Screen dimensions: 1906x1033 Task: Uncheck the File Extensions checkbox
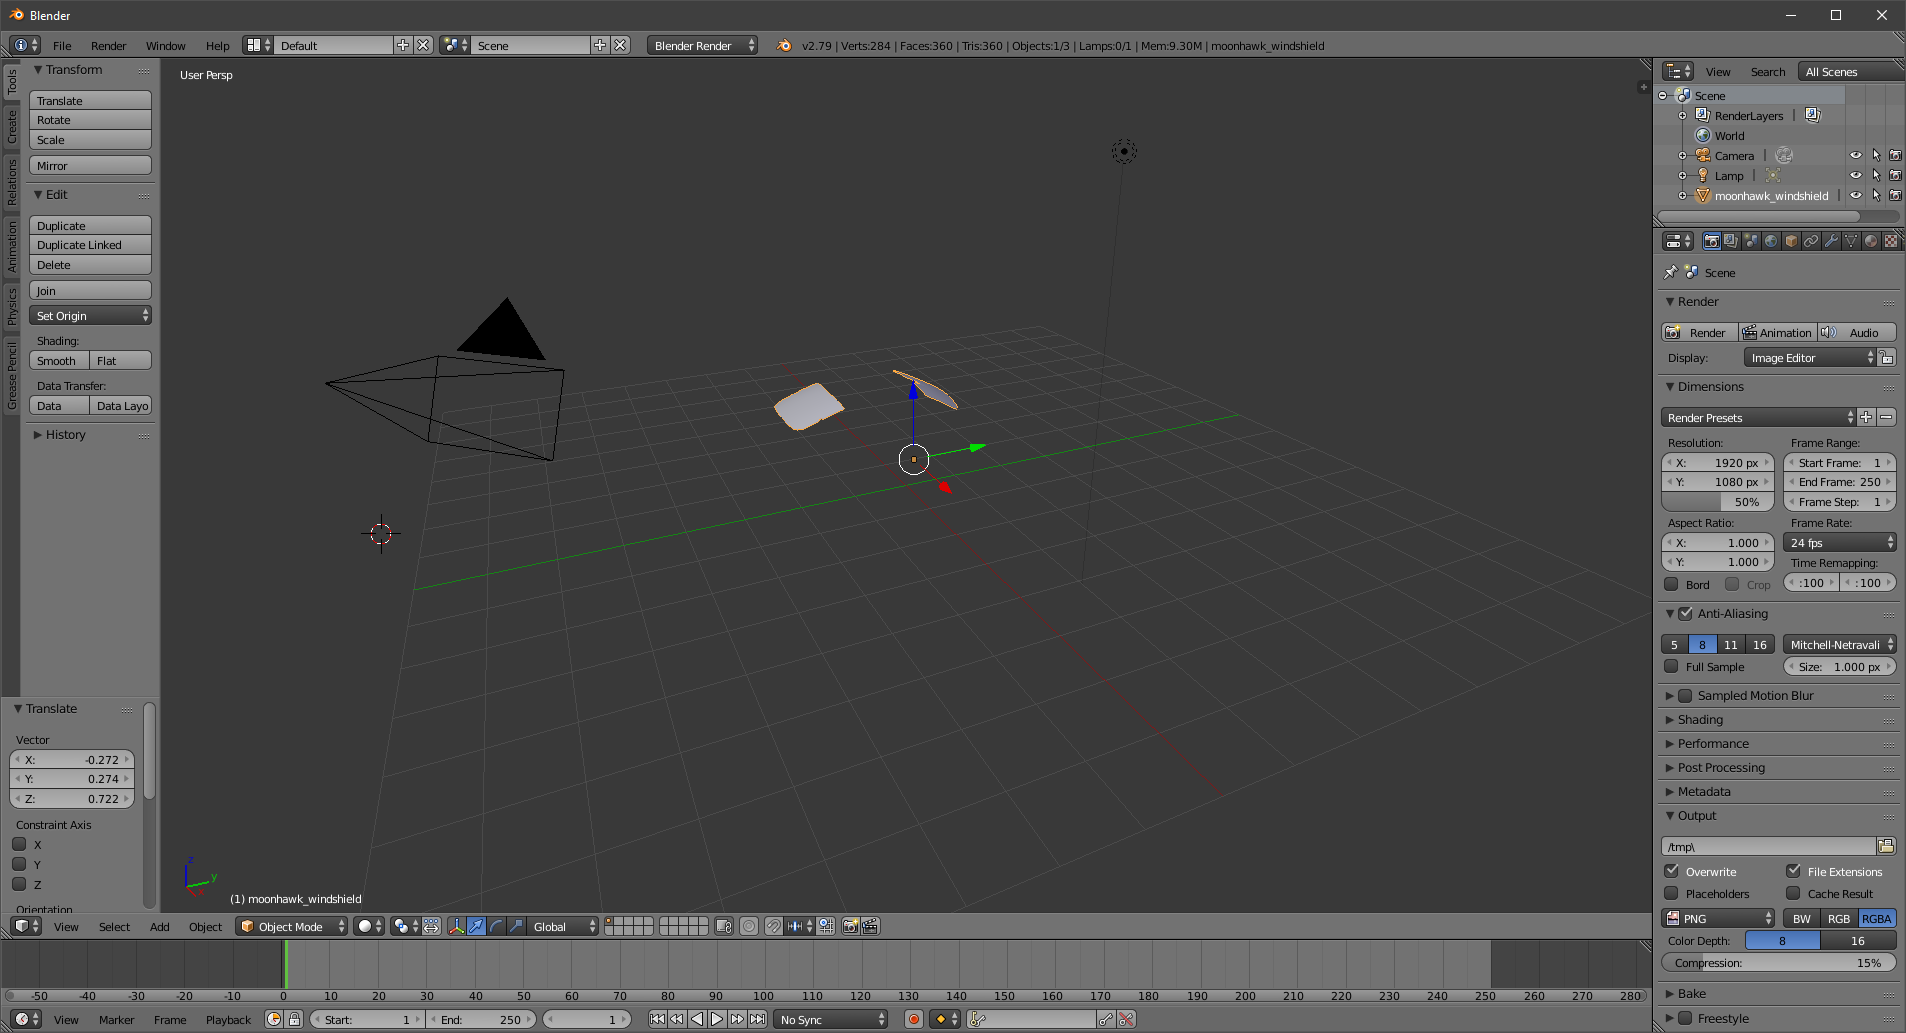click(x=1793, y=871)
